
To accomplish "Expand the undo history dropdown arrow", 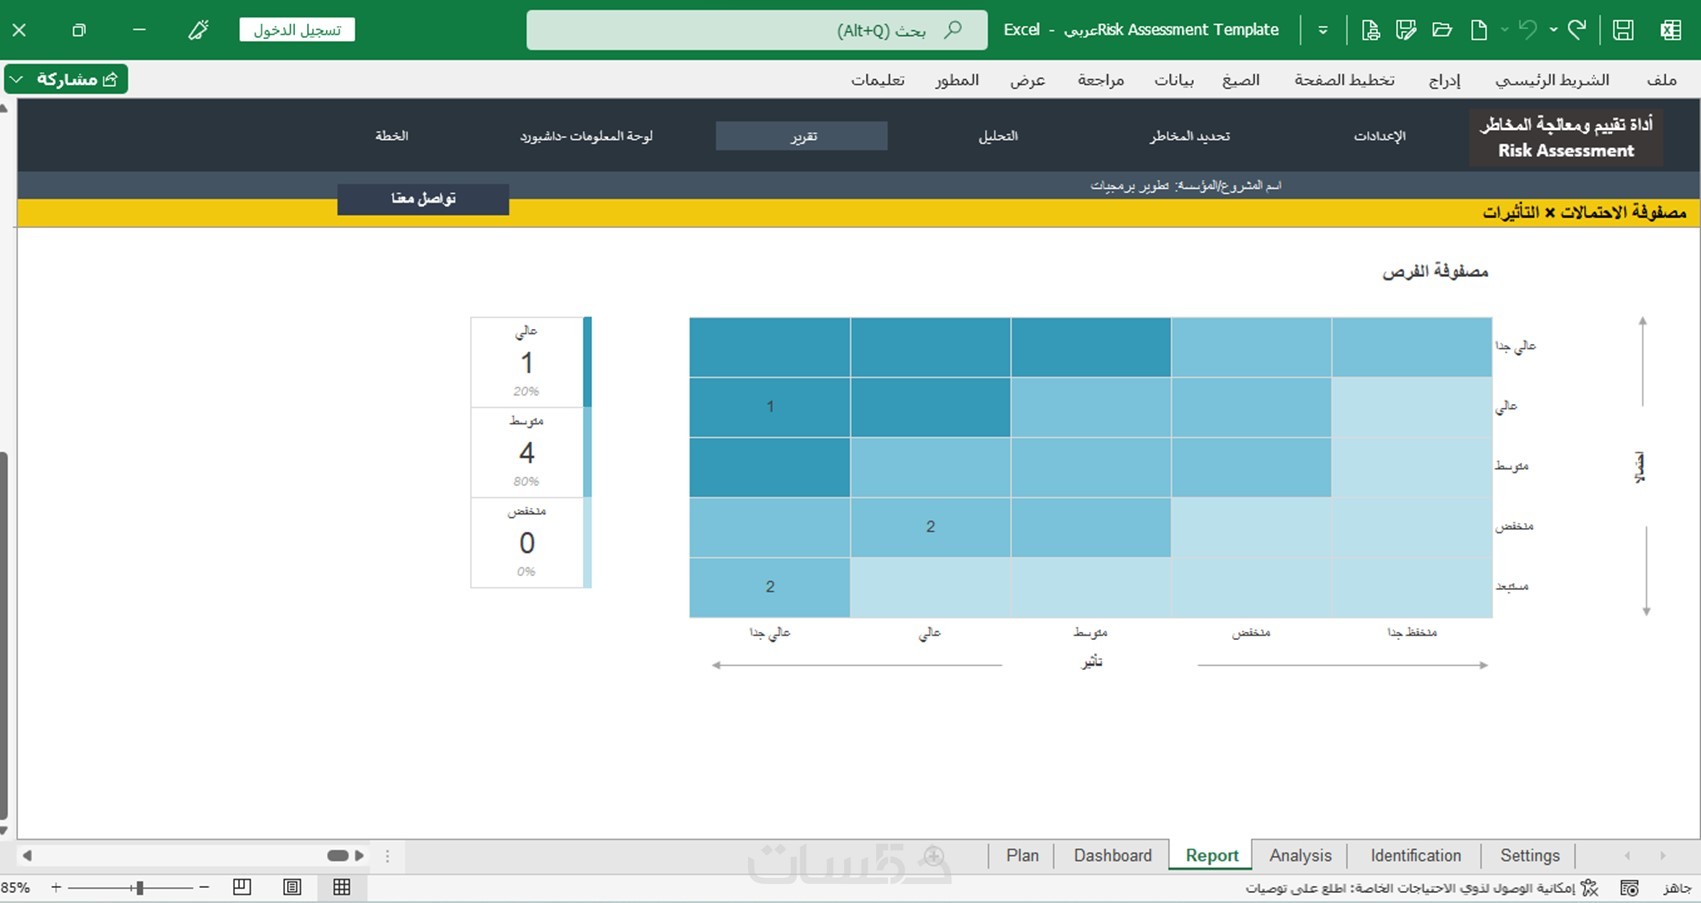I will [x=1553, y=30].
